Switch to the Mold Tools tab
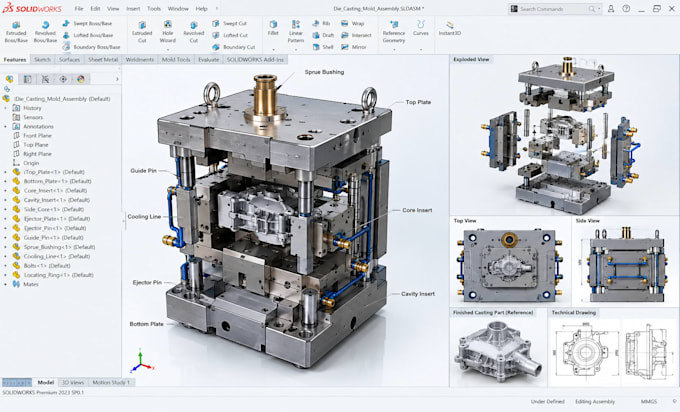The height and width of the screenshot is (412, 680). click(176, 59)
